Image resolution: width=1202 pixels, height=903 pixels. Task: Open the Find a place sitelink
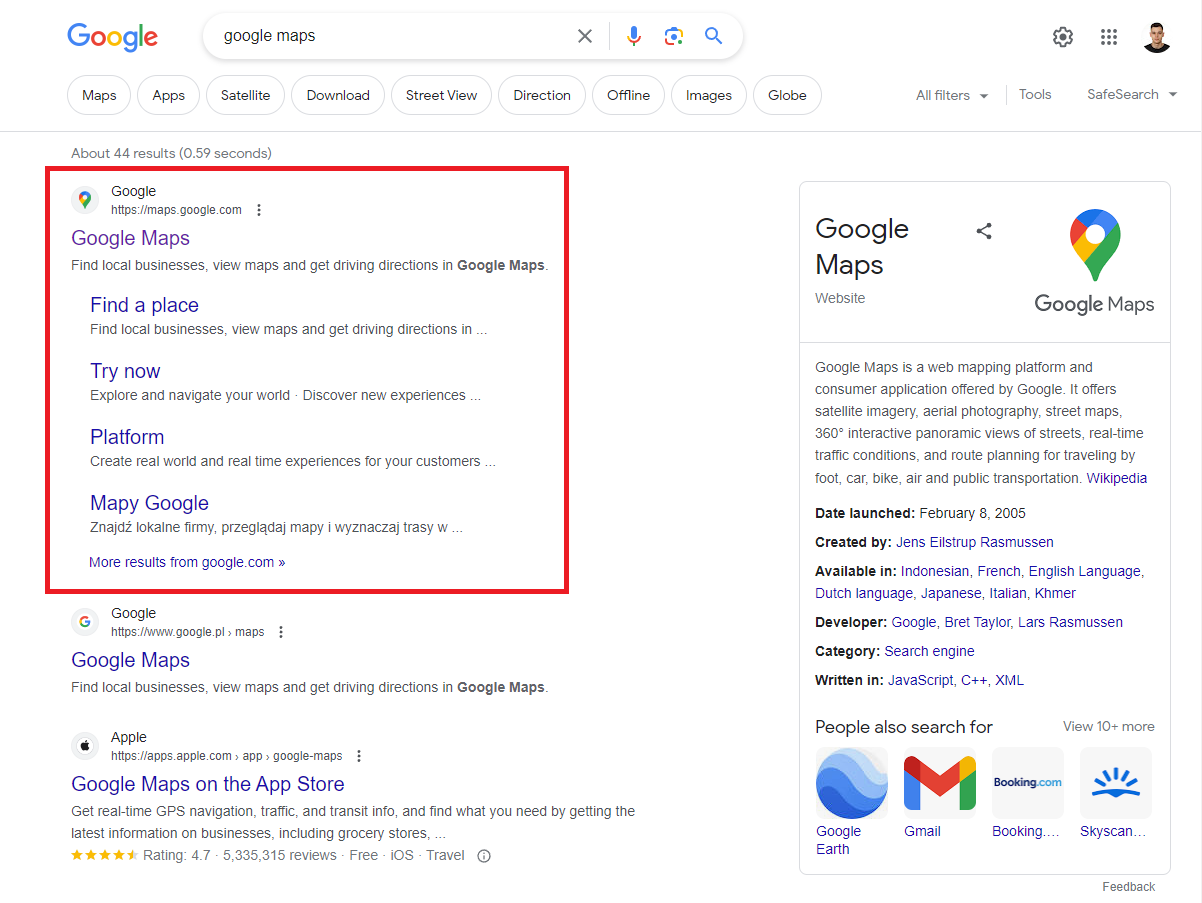coord(144,305)
